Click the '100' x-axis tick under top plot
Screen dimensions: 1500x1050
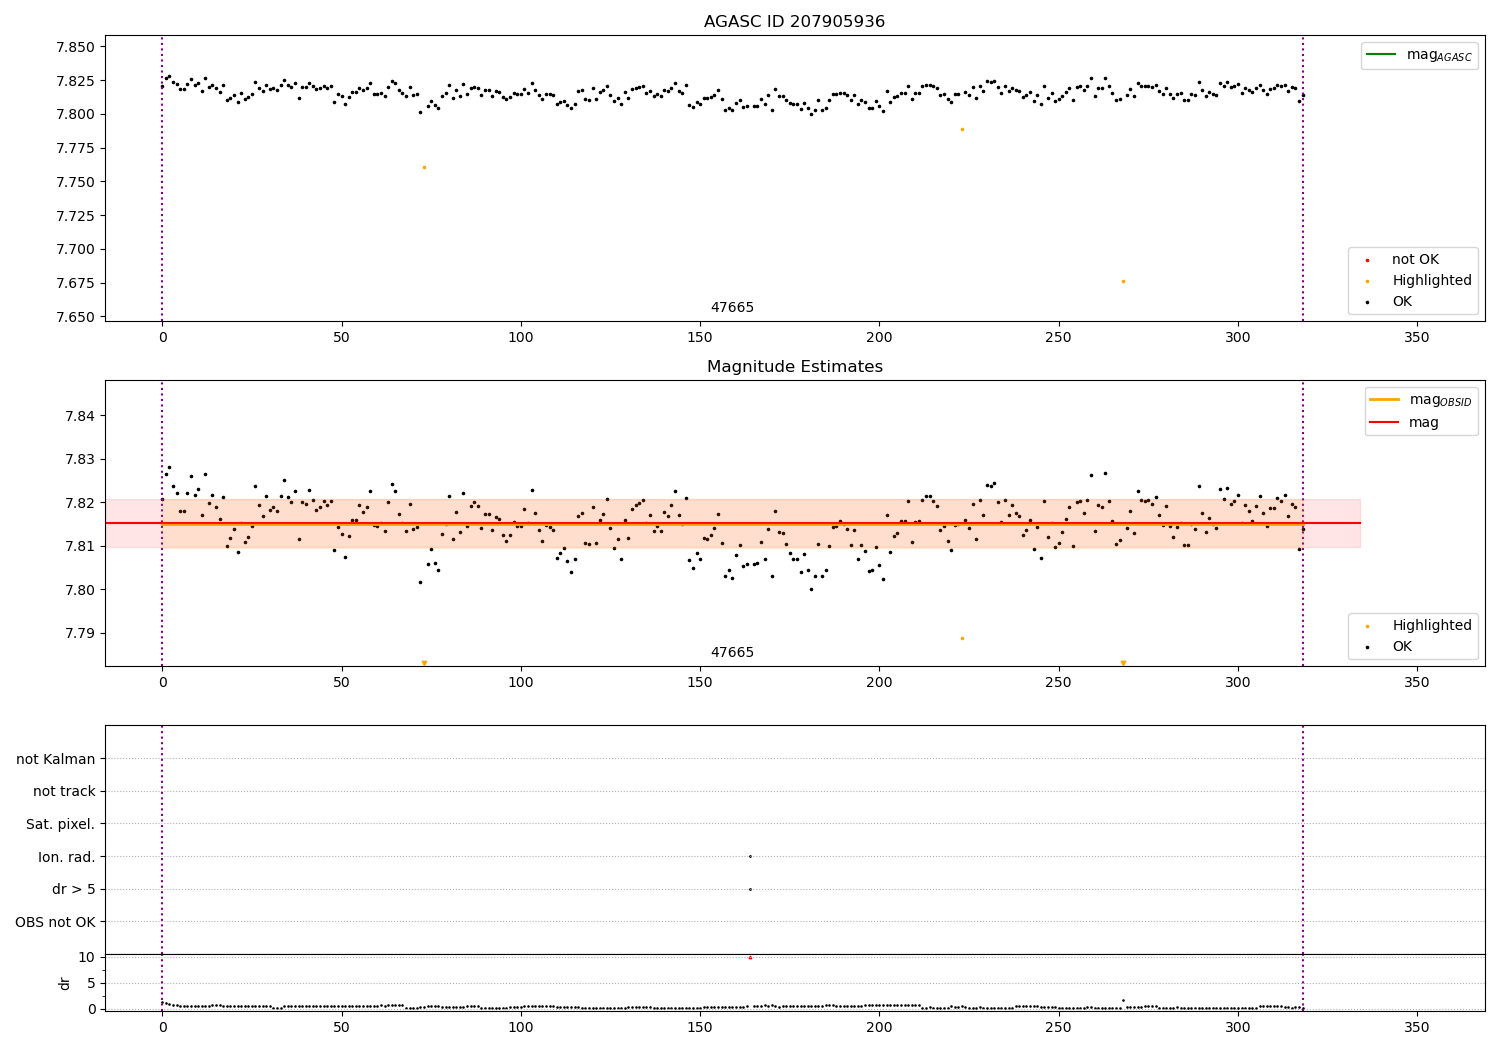coord(521,337)
